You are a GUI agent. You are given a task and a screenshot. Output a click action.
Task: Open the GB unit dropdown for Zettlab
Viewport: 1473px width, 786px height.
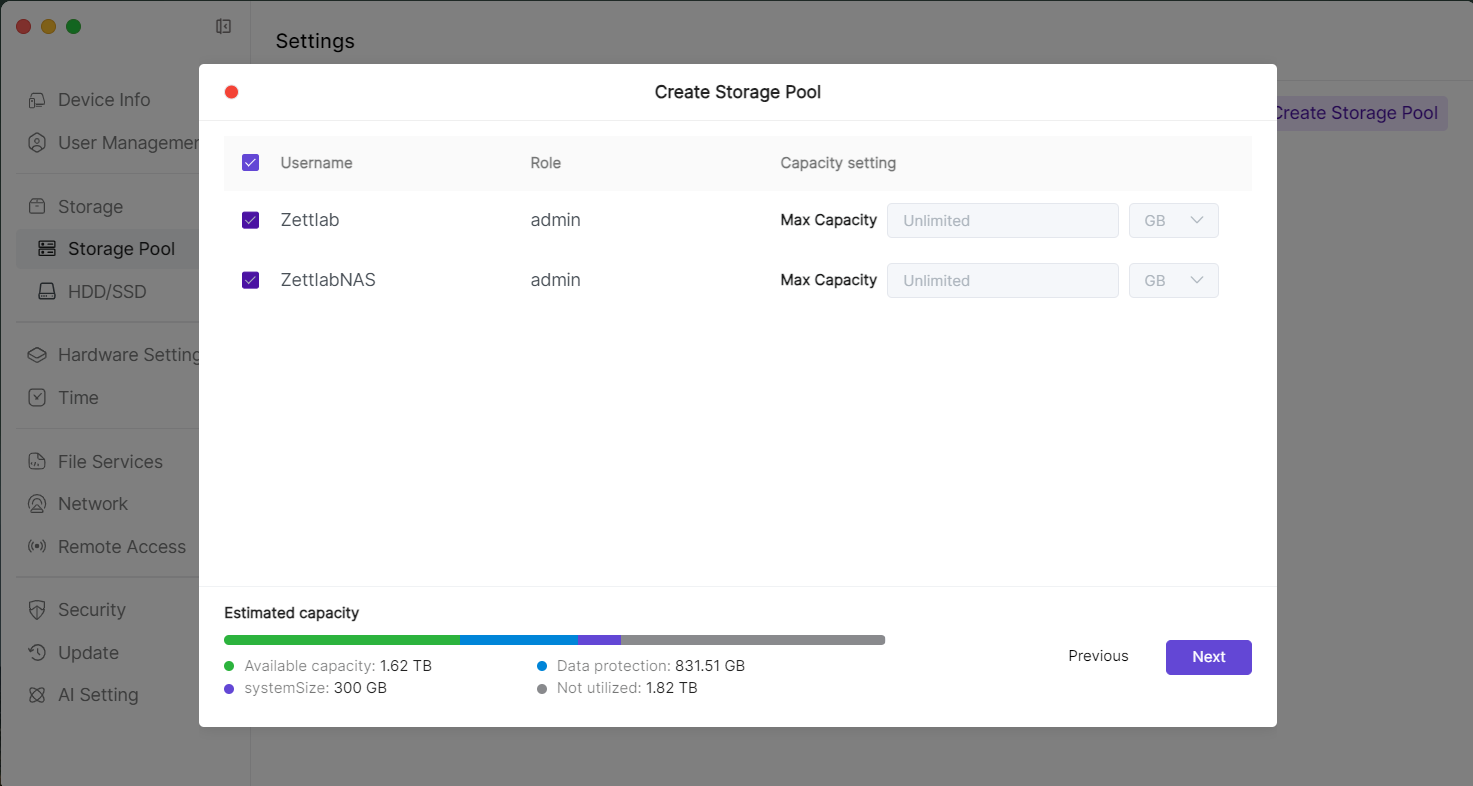tap(1173, 221)
